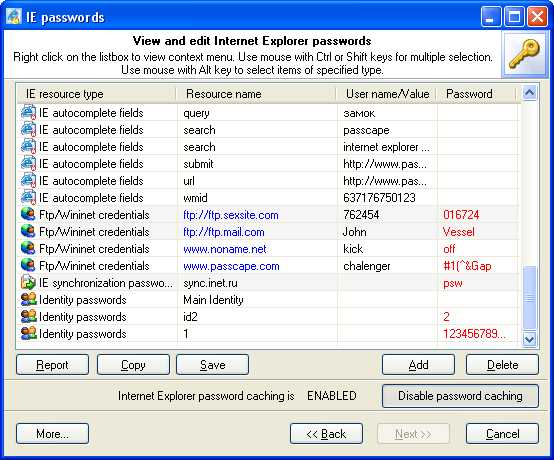Click the Copy button
Viewport: 554px width, 460px height.
coord(133,365)
